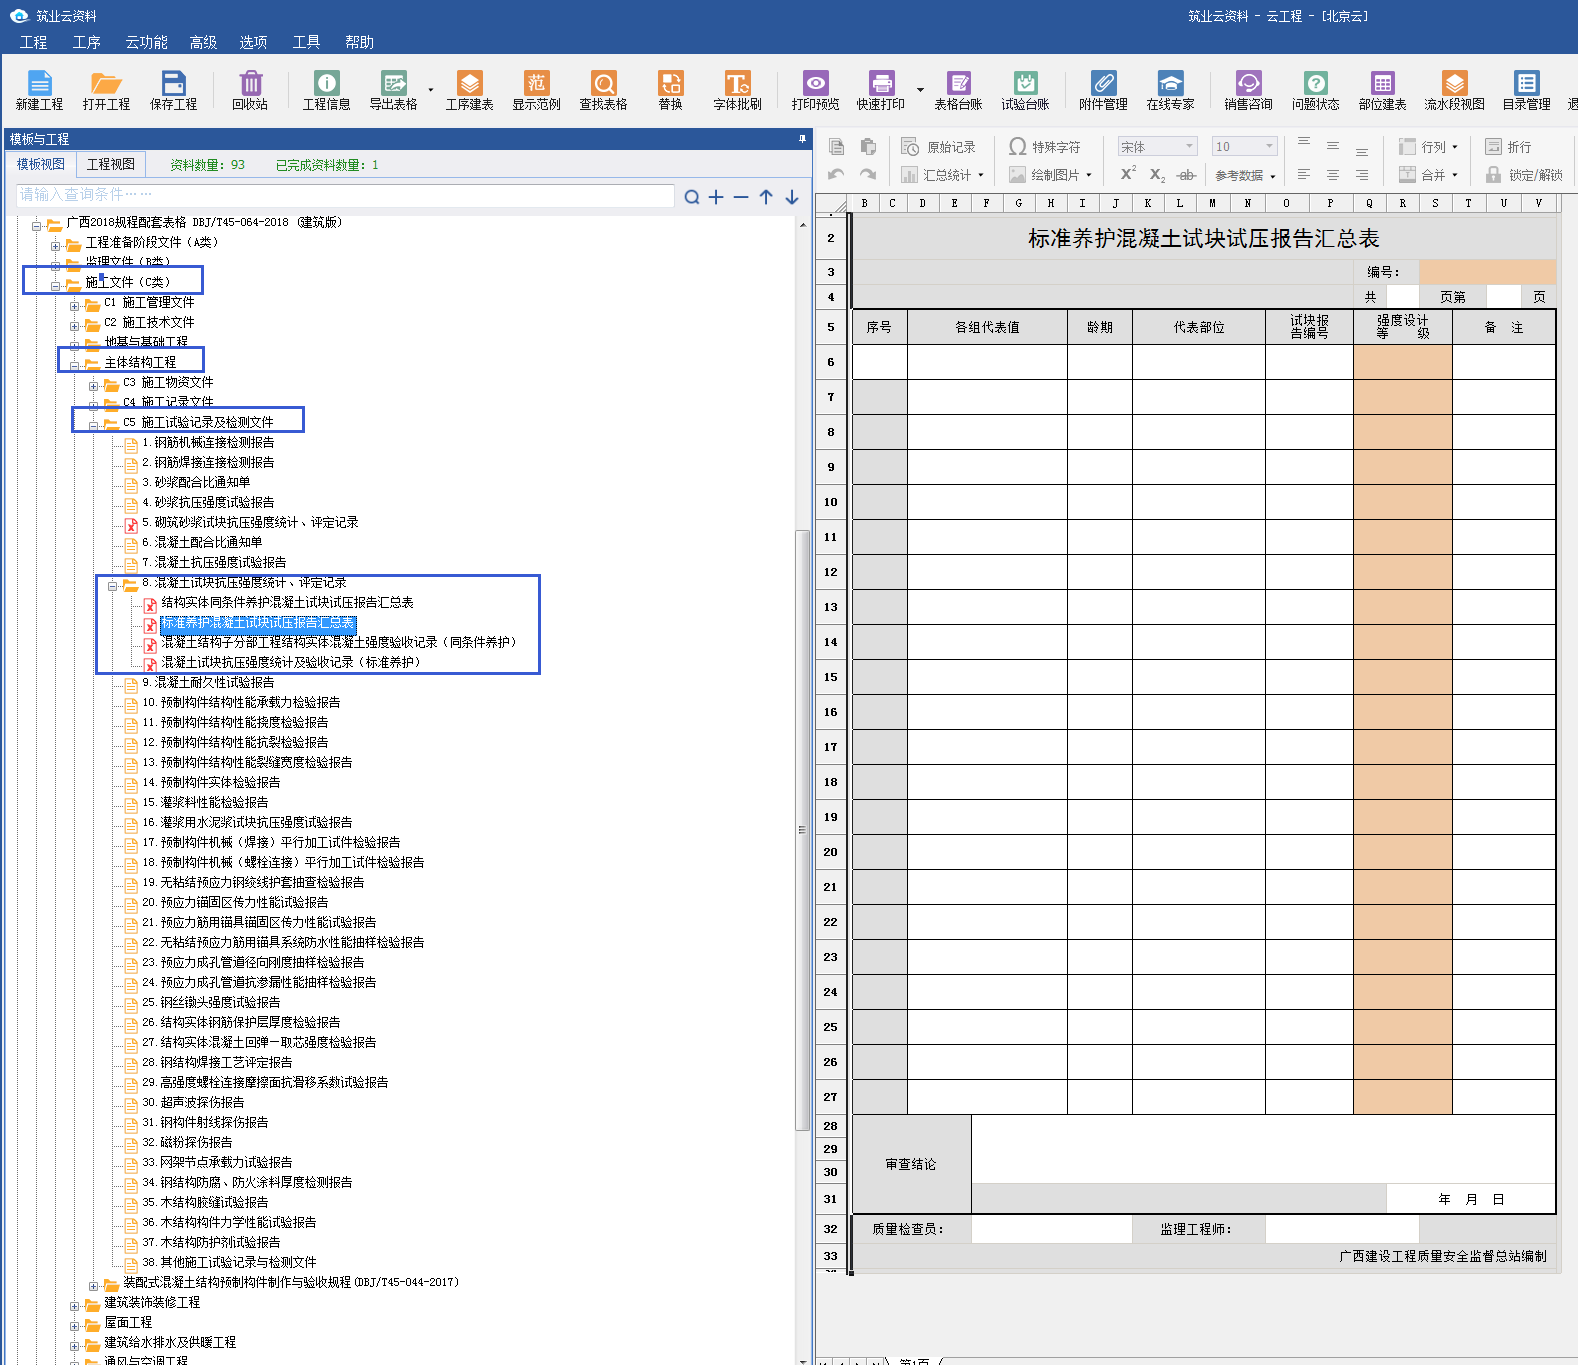This screenshot has height=1365, width=1578.
Task: Click the 请输入查询条件 search field
Action: click(345, 194)
